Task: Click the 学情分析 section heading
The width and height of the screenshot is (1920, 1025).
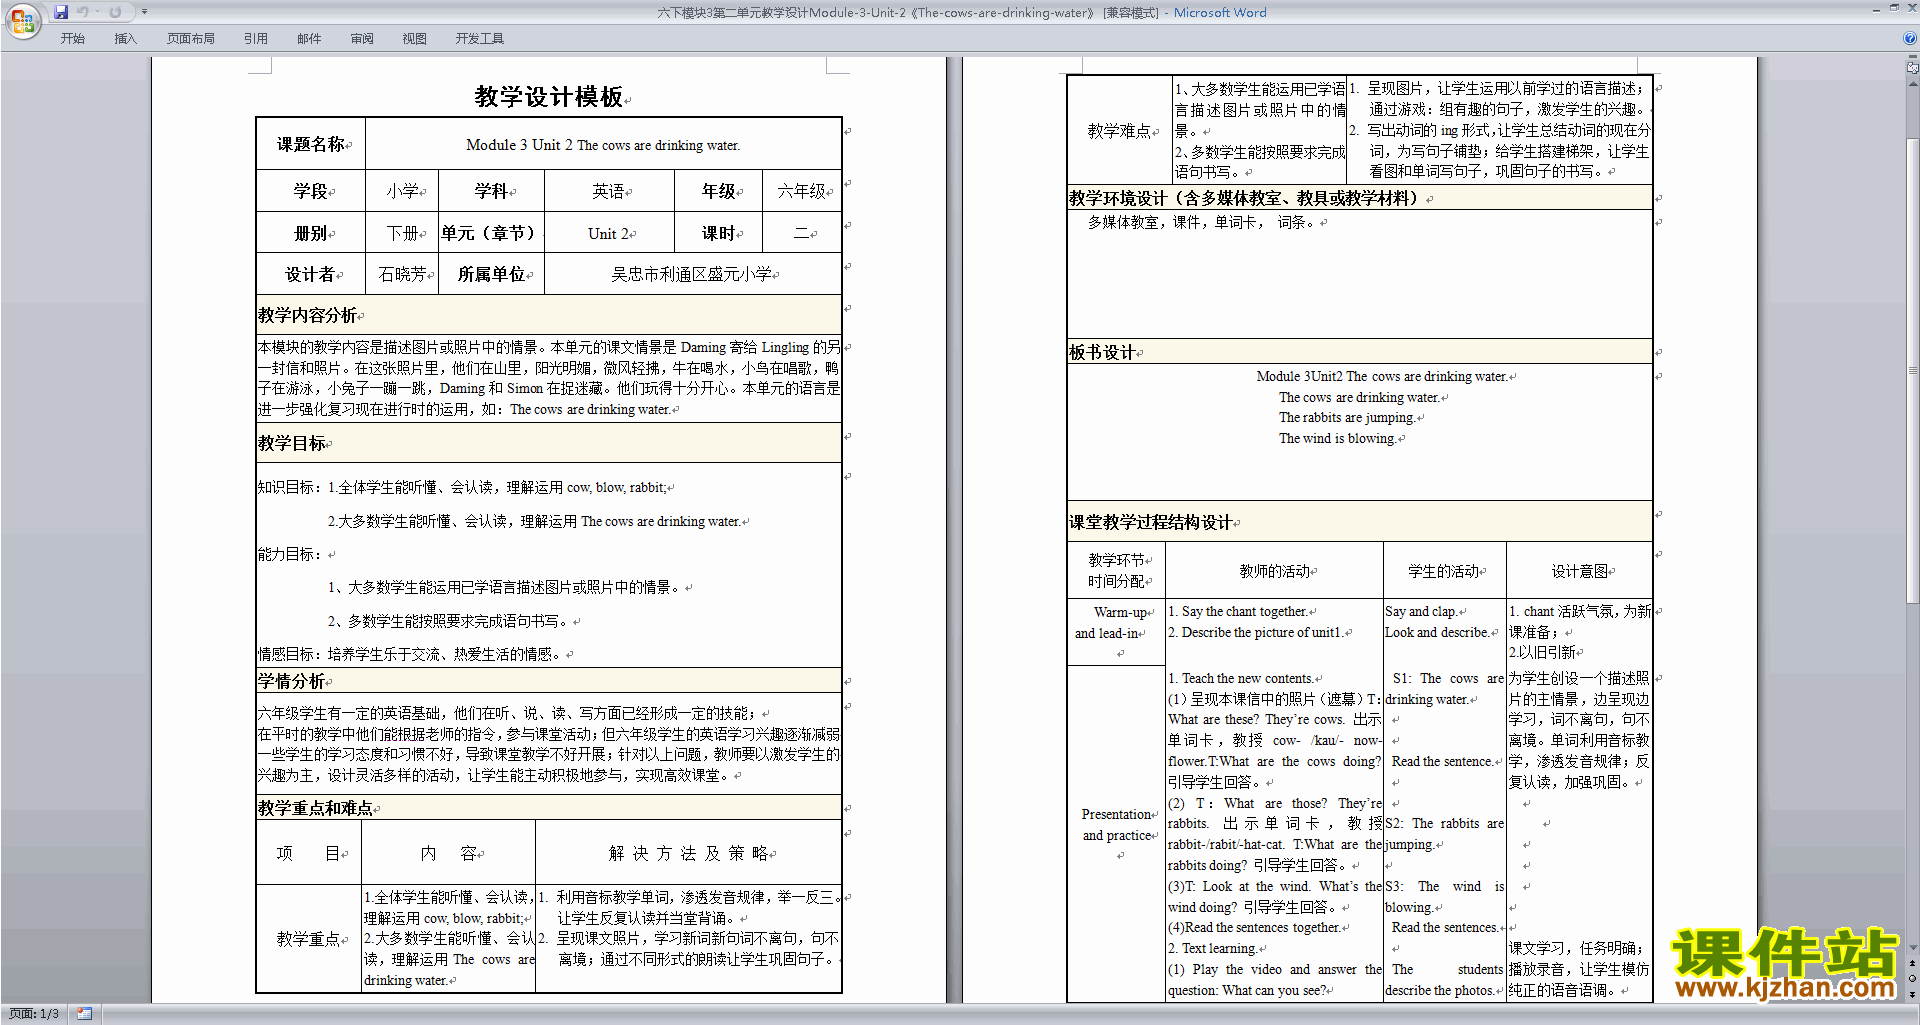Action: click(292, 681)
